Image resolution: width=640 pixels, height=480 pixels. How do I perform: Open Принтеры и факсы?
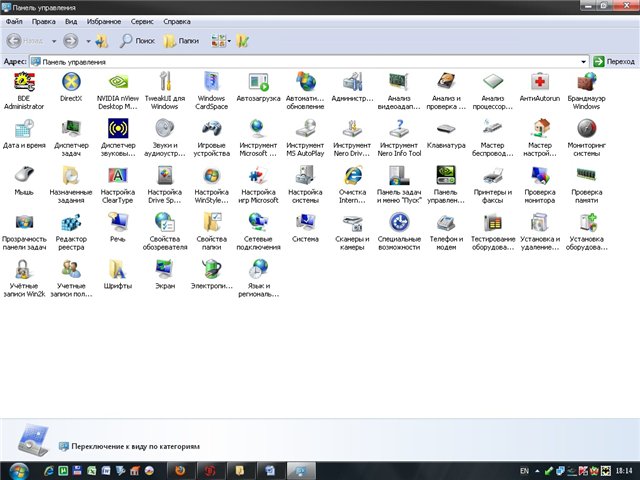point(493,184)
